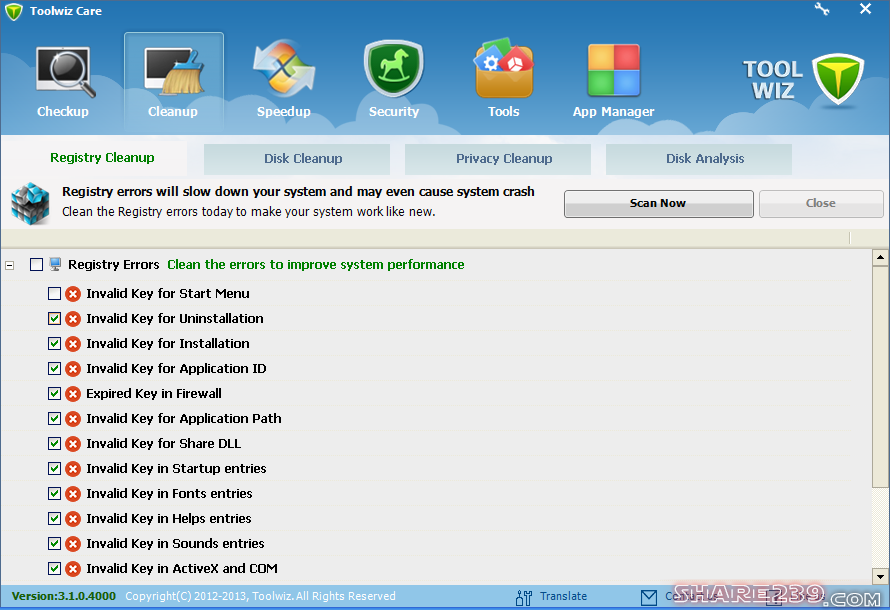Viewport: 890px width, 610px height.
Task: Check the Registry Errors parent checkbox
Action: coord(36,264)
